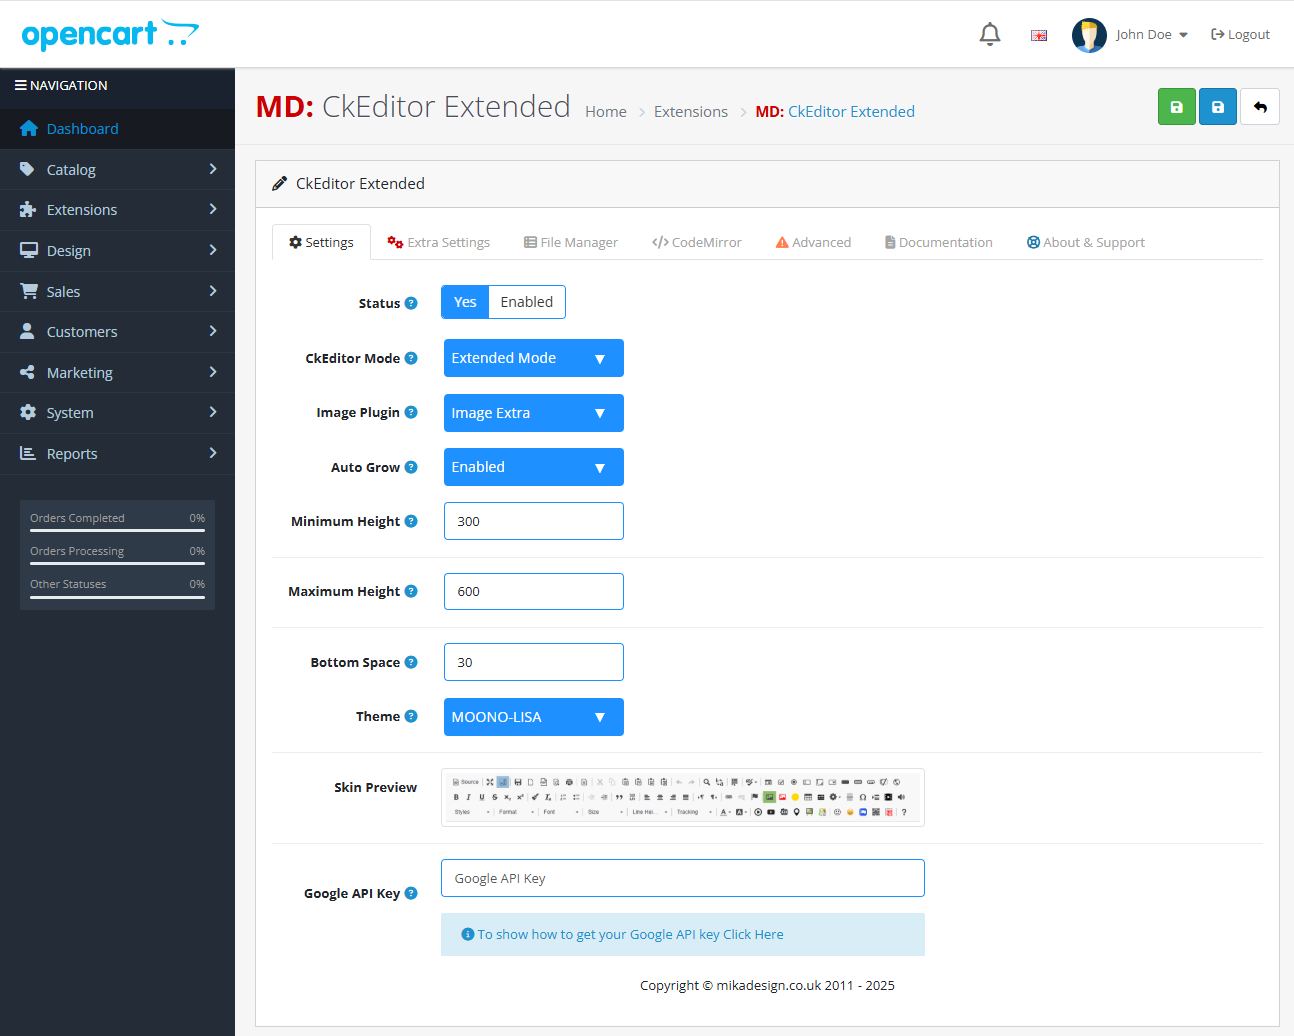Click the blue save button
Screen dimensions: 1294x1036
(x=1218, y=107)
